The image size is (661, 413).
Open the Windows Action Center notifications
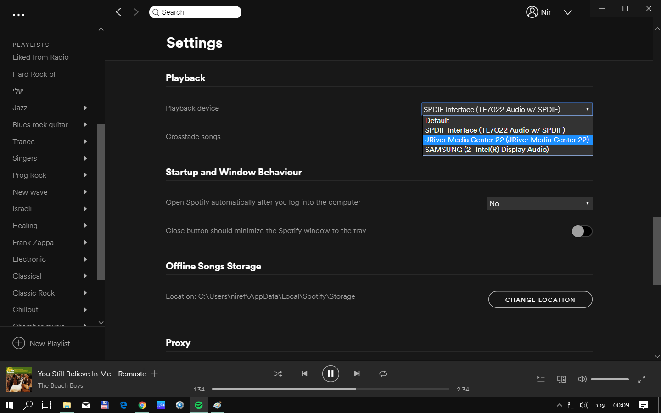(643, 405)
